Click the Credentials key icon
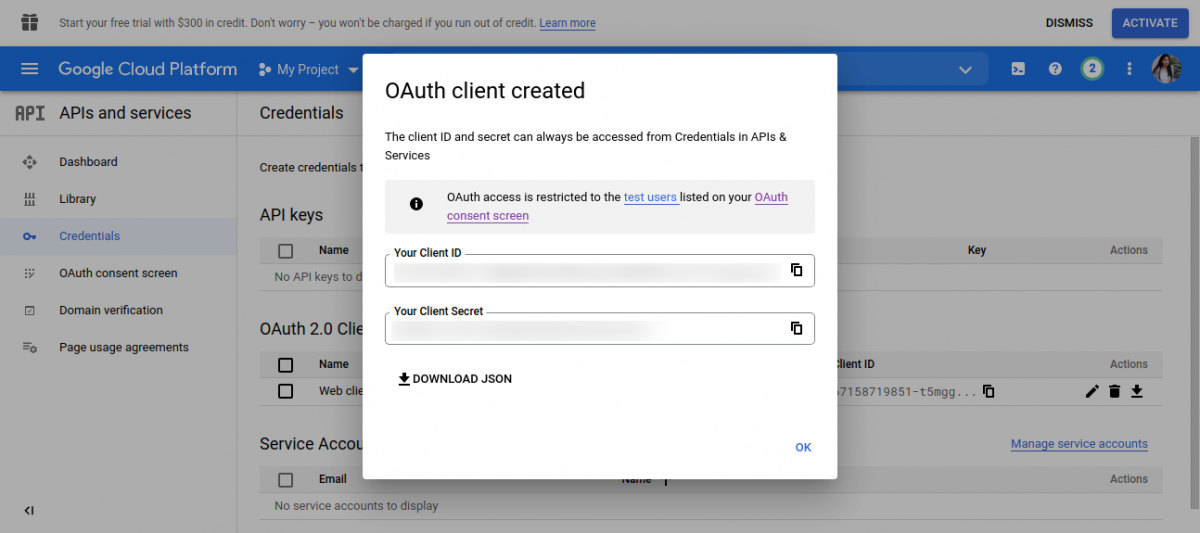The height and width of the screenshot is (533, 1200). coord(29,236)
